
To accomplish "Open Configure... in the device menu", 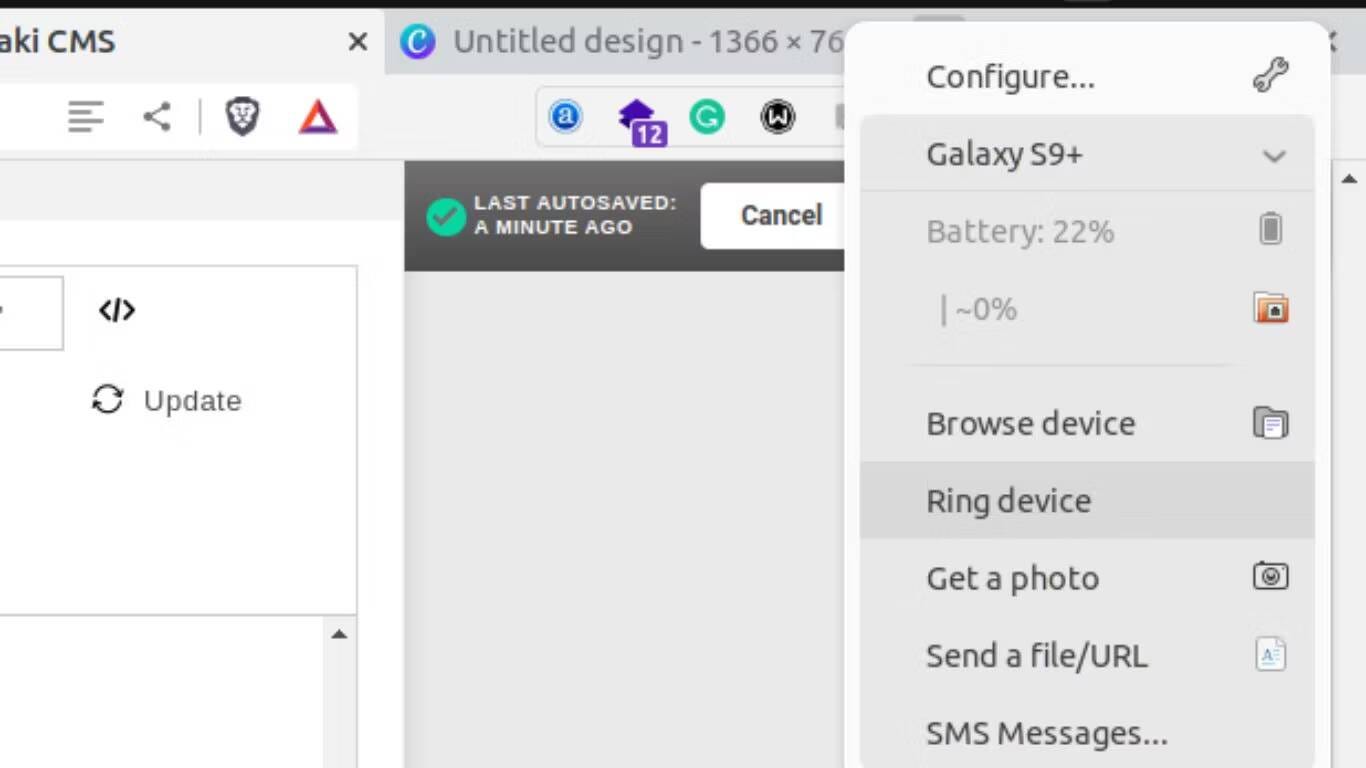I will [x=1010, y=77].
